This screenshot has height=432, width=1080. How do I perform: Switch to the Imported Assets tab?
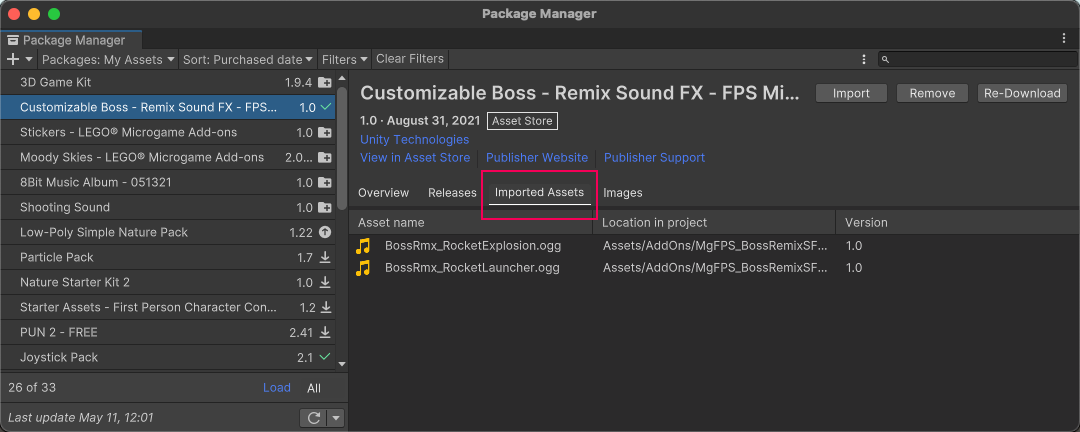click(x=539, y=193)
